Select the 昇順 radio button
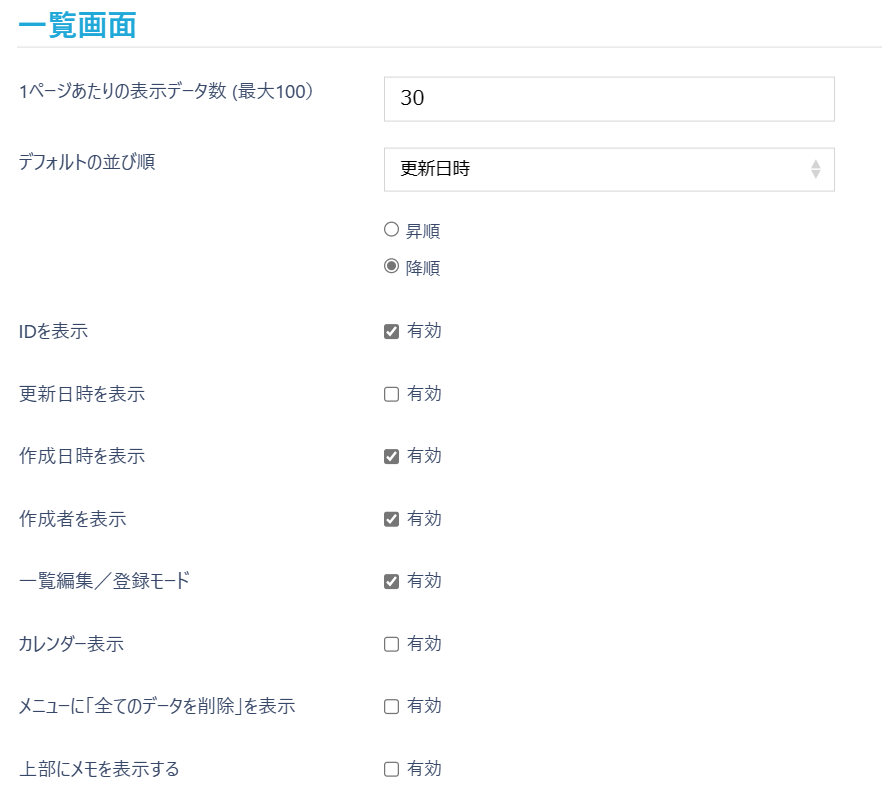Image resolution: width=882 pixels, height=807 pixels. pyautogui.click(x=392, y=230)
